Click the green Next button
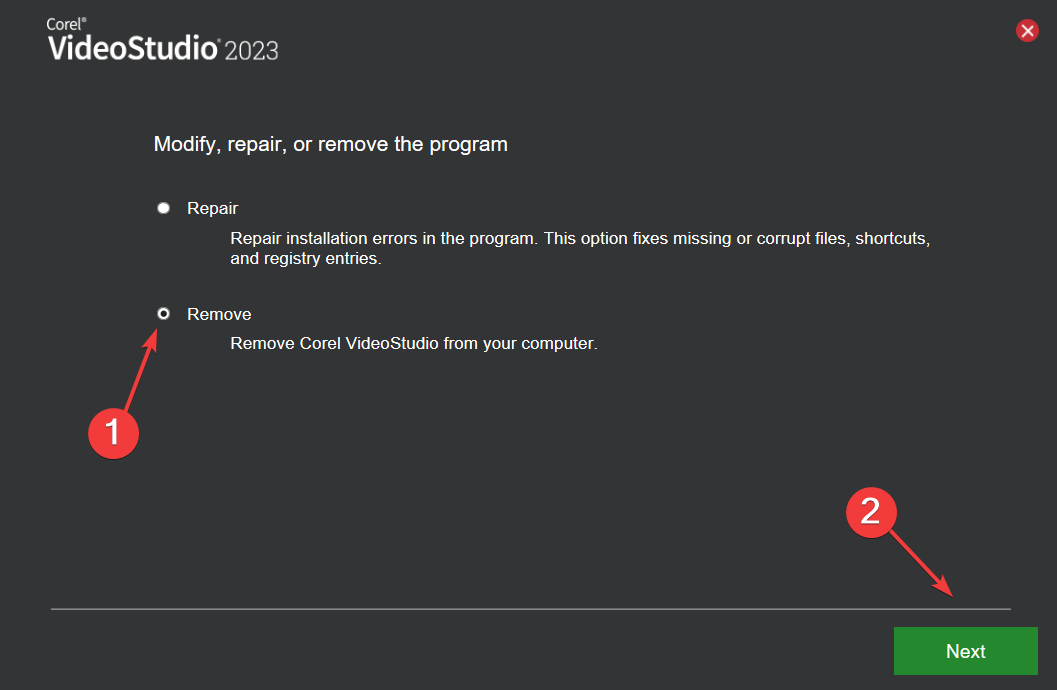Viewport: 1057px width, 690px height. [x=965, y=651]
